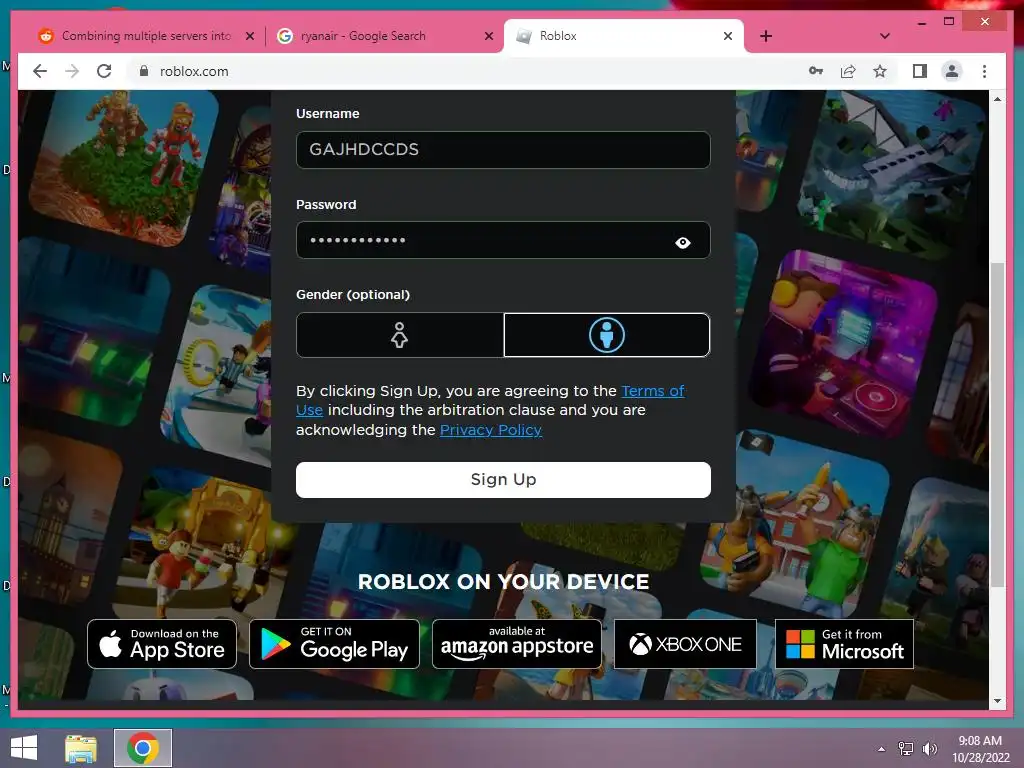Click the Sign Up button
The image size is (1024, 768).
coord(503,480)
